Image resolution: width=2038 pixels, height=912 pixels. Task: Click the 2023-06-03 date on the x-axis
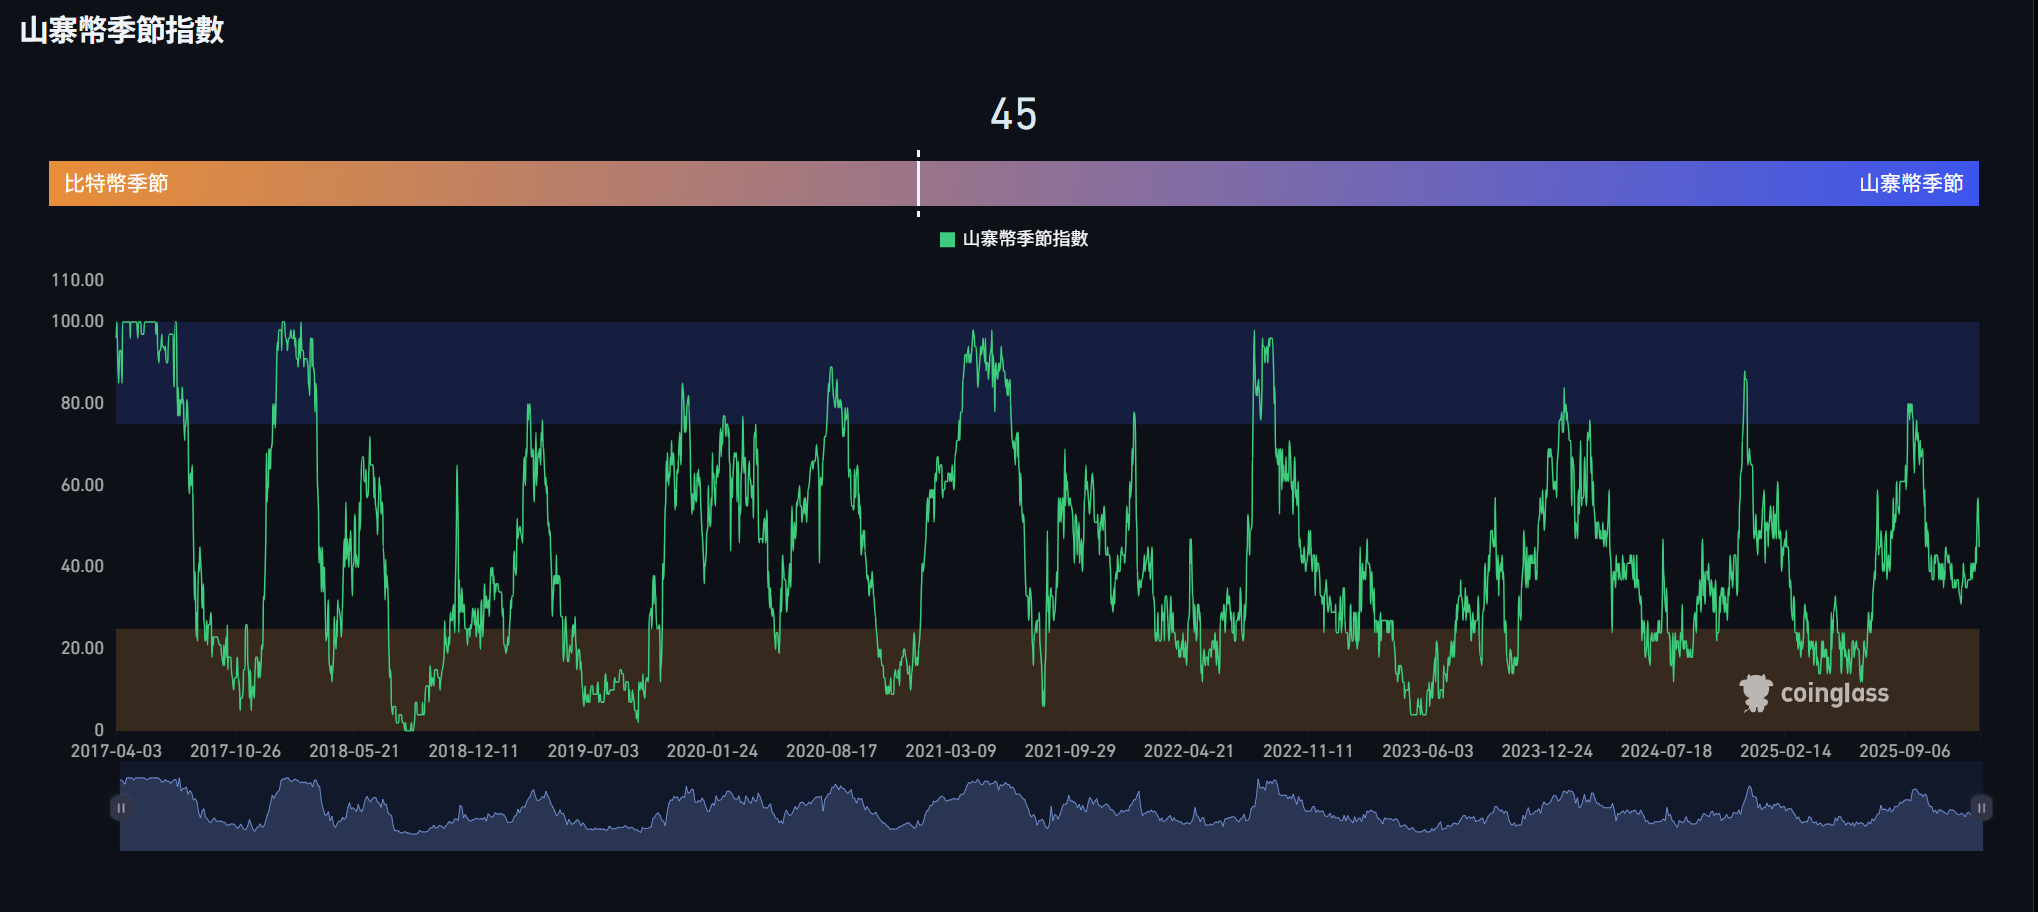[1427, 751]
